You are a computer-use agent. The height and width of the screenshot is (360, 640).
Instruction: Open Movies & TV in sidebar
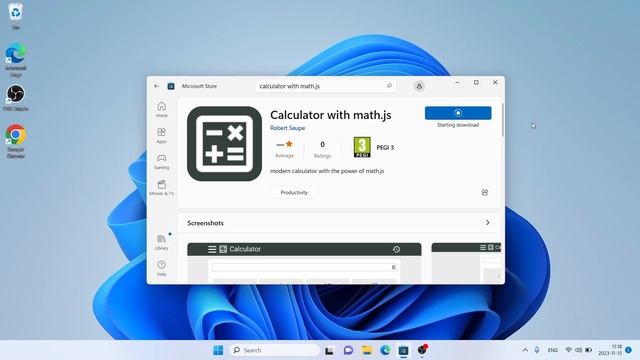coord(162,188)
